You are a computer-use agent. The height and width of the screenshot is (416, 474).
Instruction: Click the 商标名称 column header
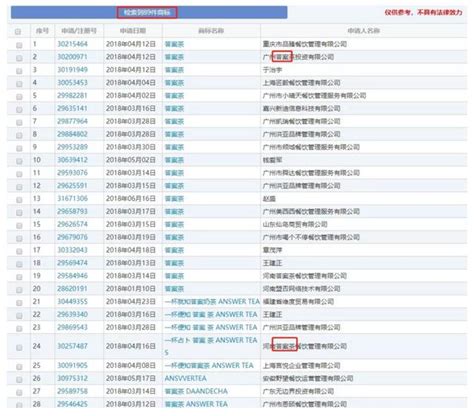tap(211, 31)
